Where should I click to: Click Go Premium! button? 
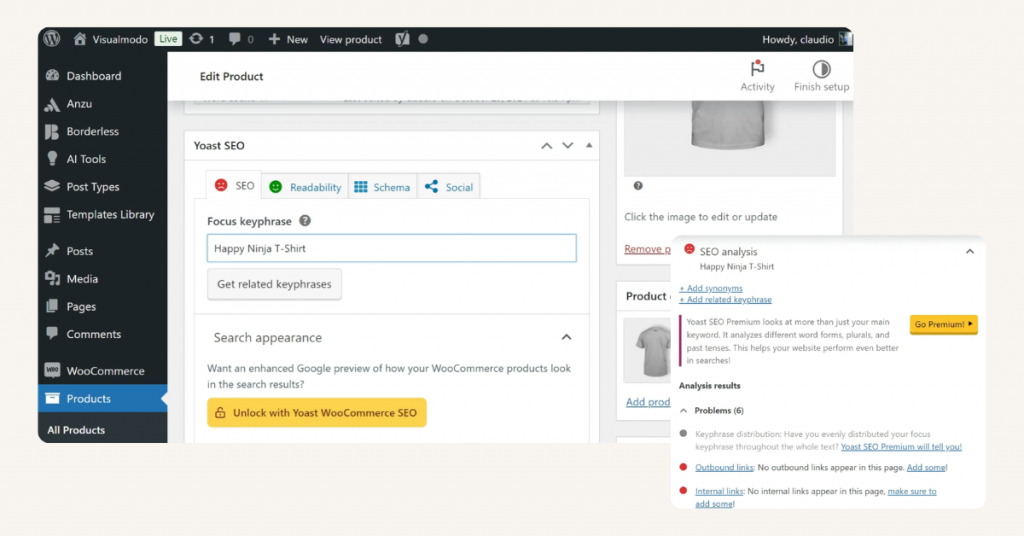(944, 324)
